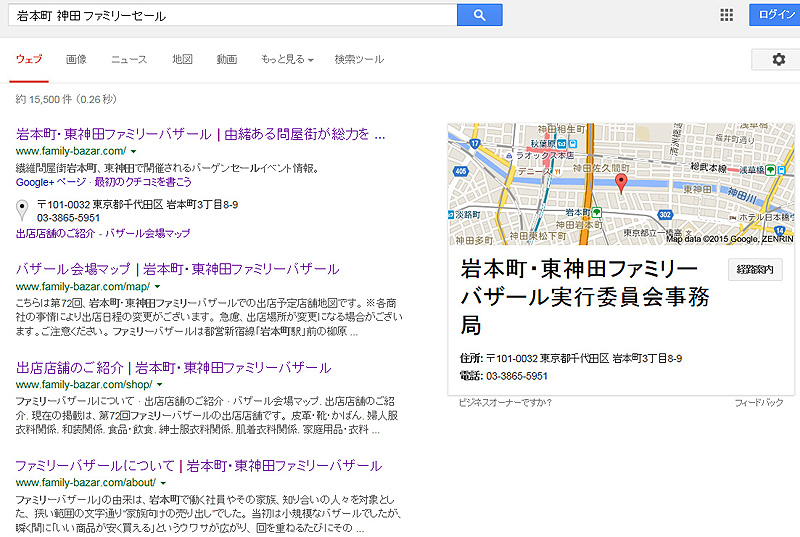This screenshot has width=800, height=537.
Task: Click the 経路案内 directions button
Action: [x=755, y=269]
